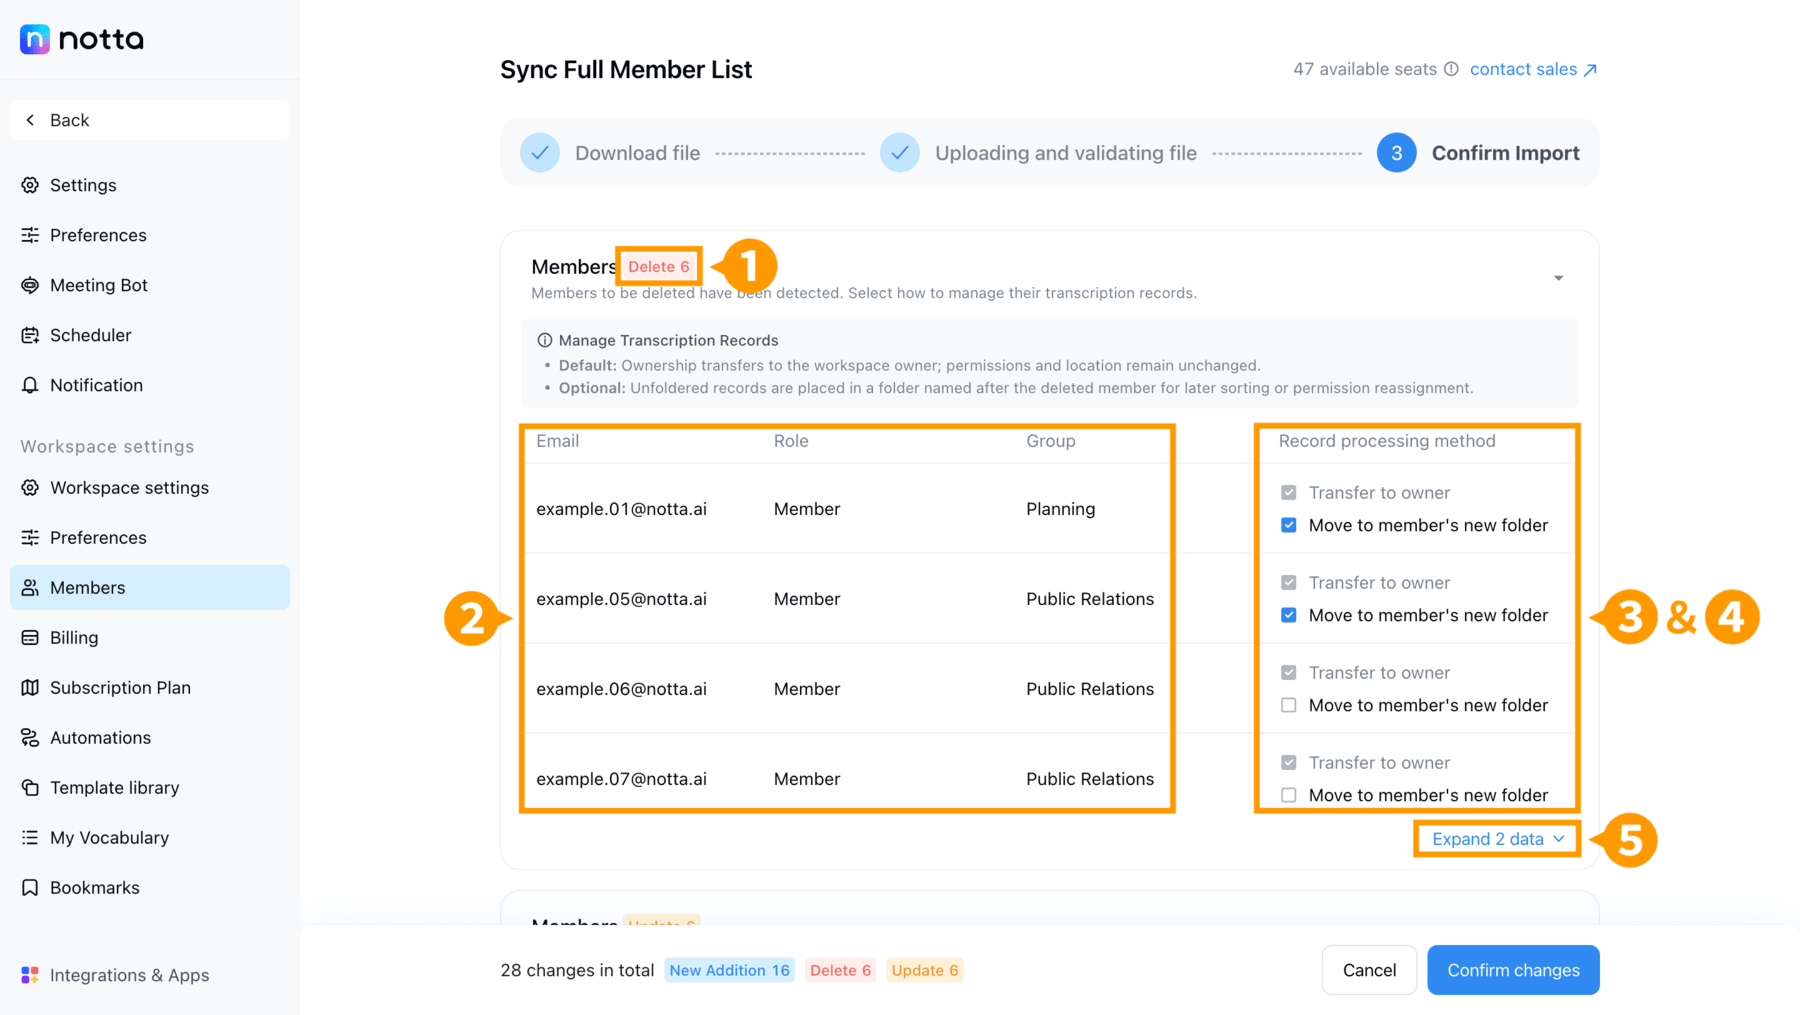Click the workspace Preferences sliders icon
The width and height of the screenshot is (1800, 1015).
coord(30,538)
